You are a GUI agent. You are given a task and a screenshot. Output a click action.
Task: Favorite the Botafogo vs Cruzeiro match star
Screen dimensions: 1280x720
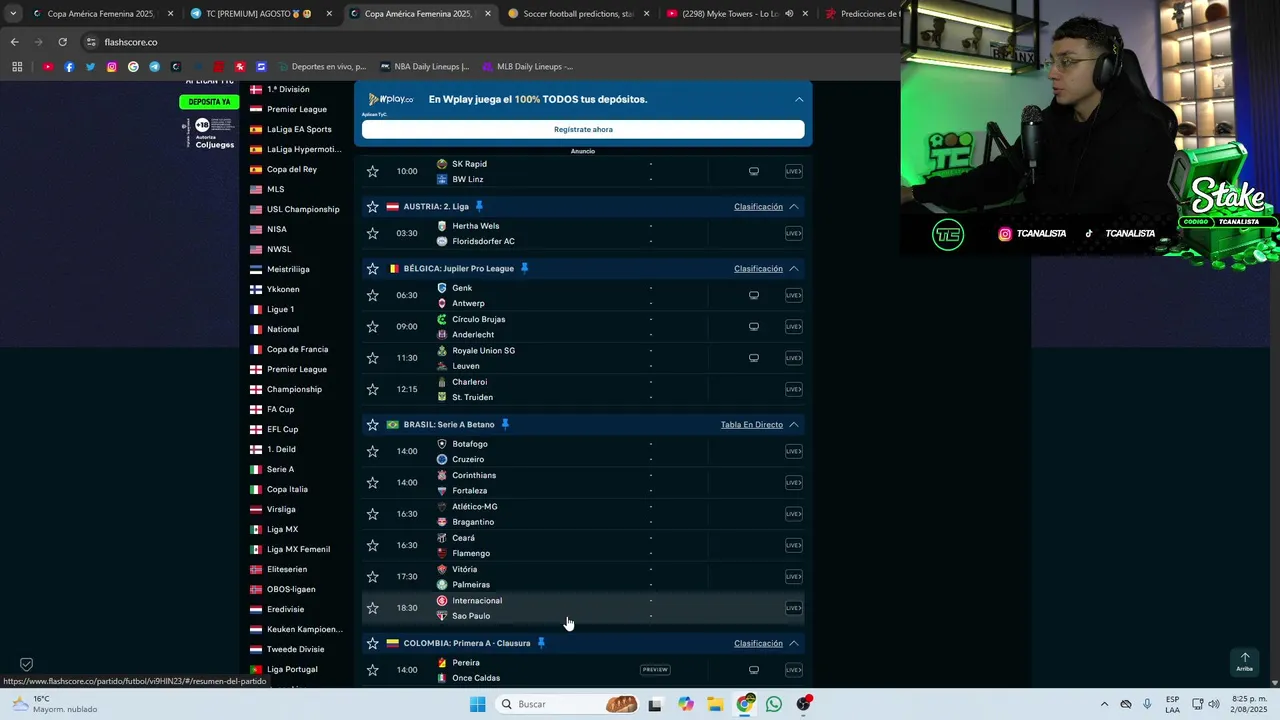click(372, 451)
